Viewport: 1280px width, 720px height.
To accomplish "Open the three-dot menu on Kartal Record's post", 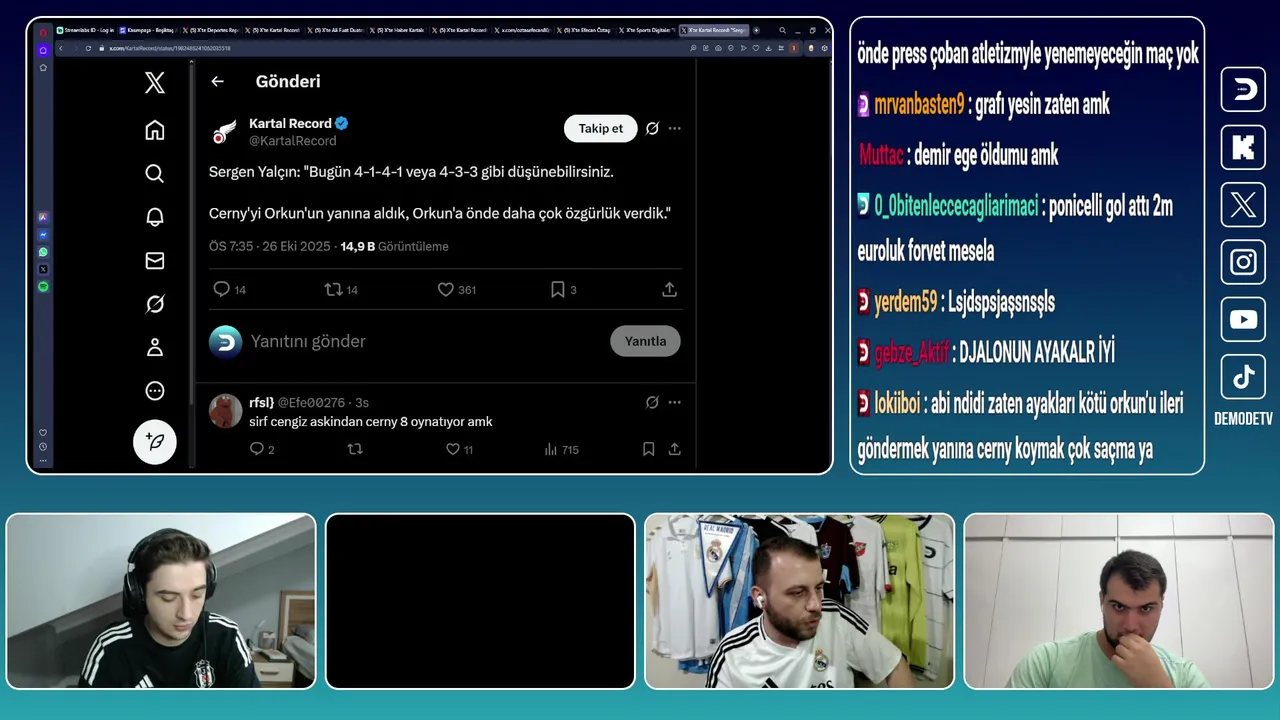I will (x=675, y=128).
